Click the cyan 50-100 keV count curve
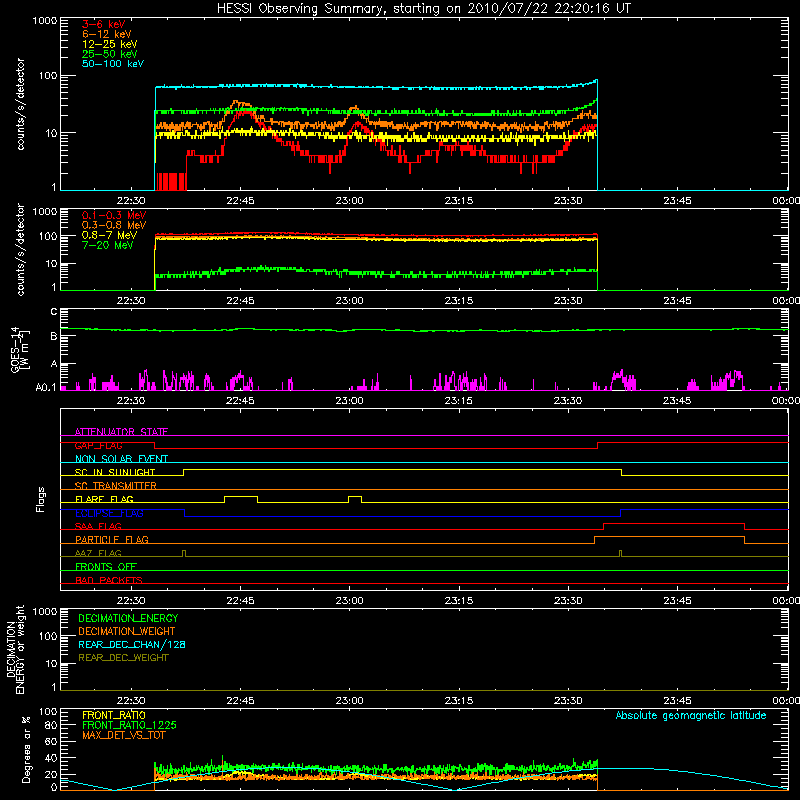 [376, 87]
